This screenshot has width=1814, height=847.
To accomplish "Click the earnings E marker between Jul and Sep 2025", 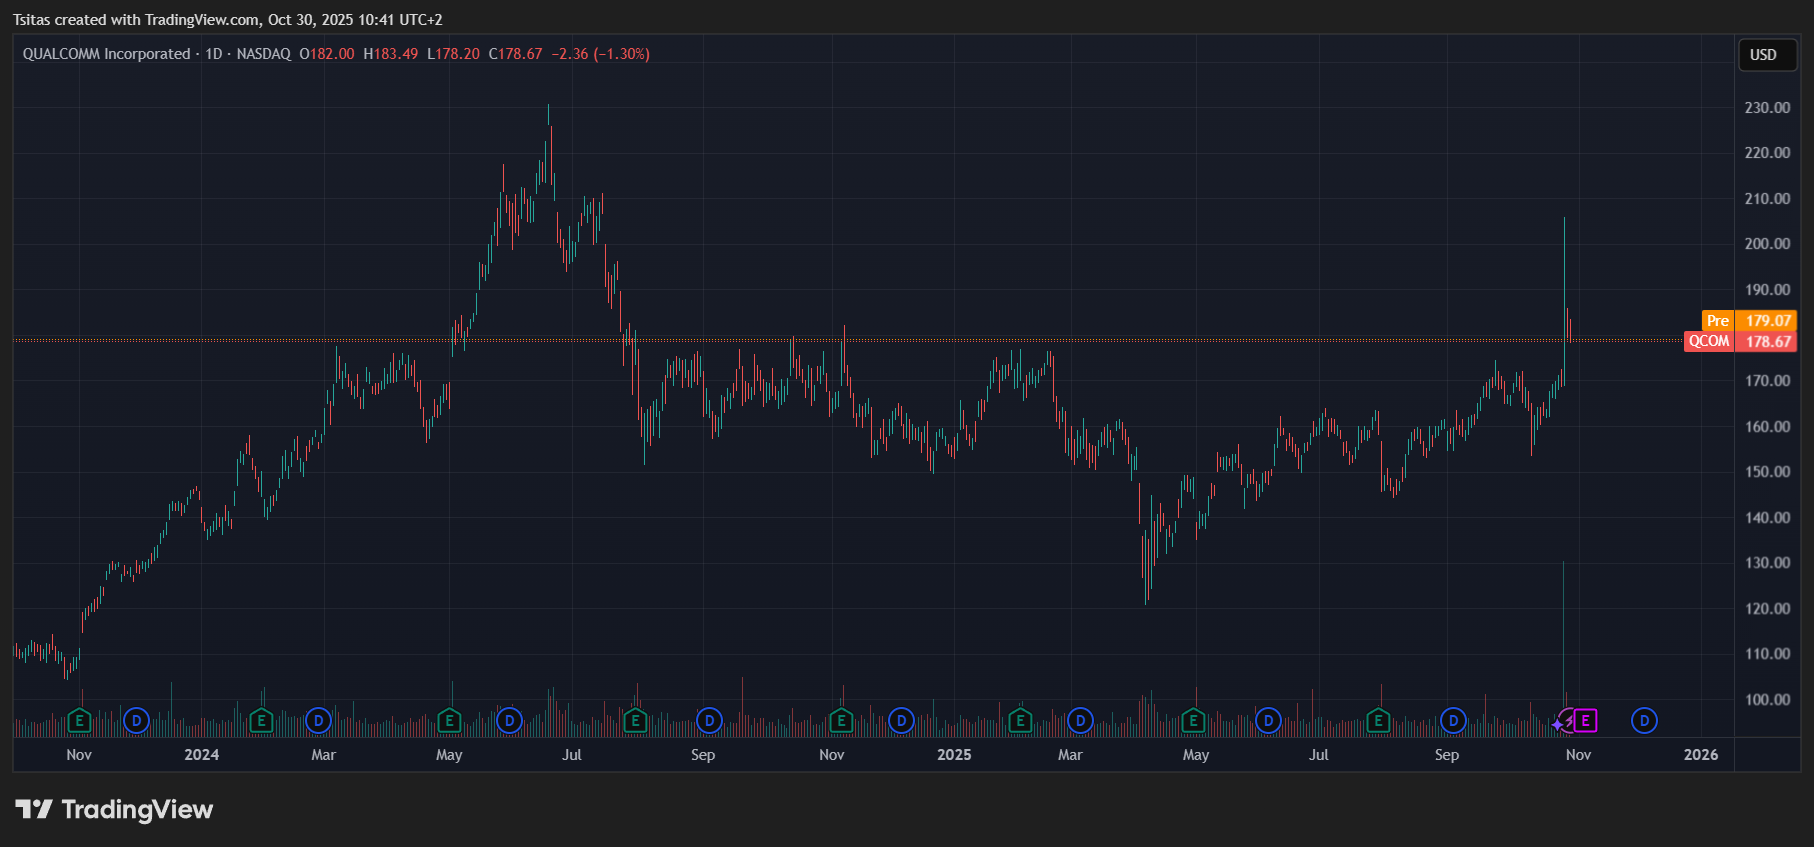I will pos(1378,720).
